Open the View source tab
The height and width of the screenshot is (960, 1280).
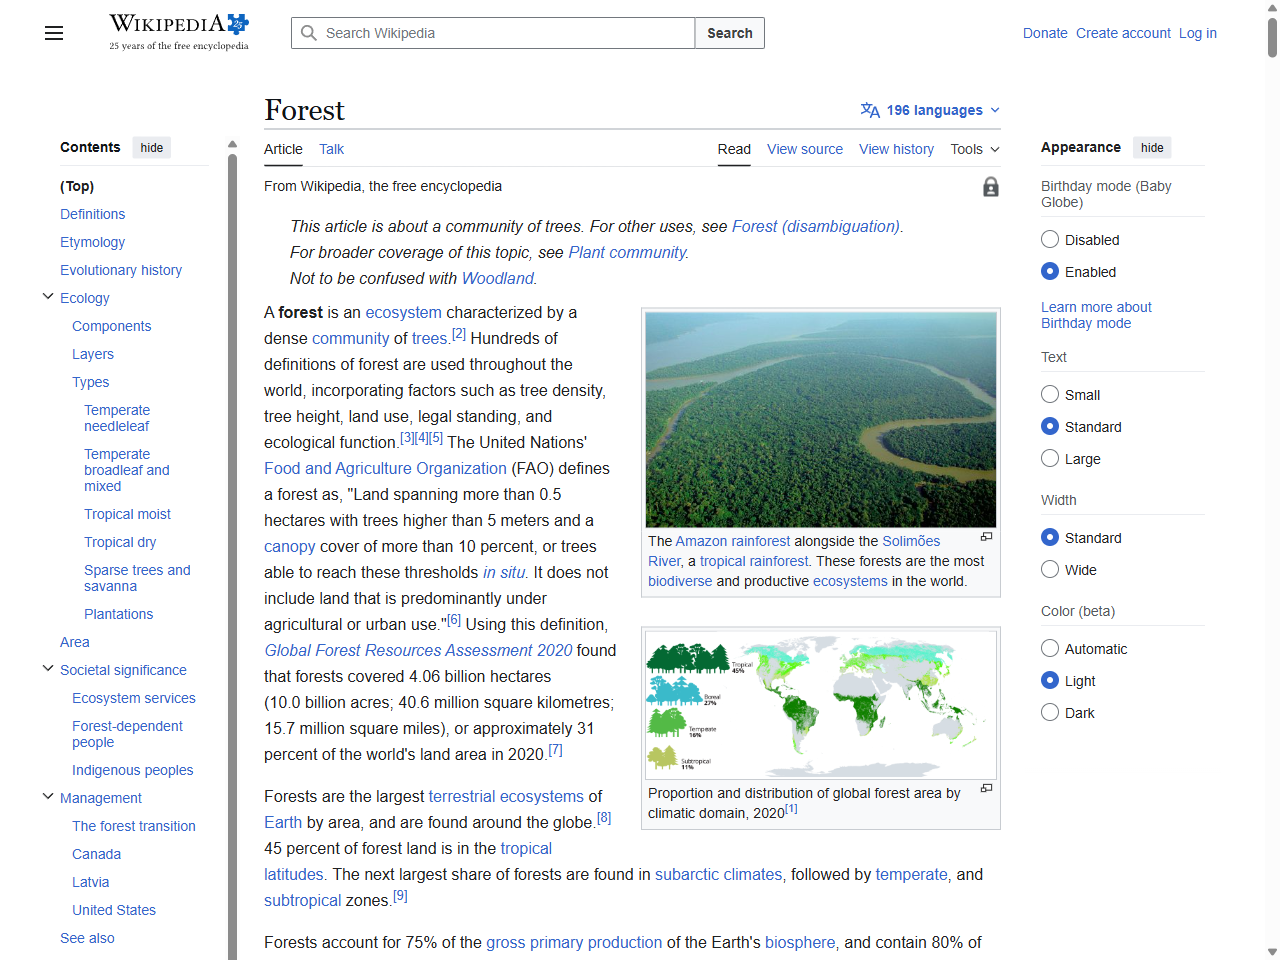[805, 149]
